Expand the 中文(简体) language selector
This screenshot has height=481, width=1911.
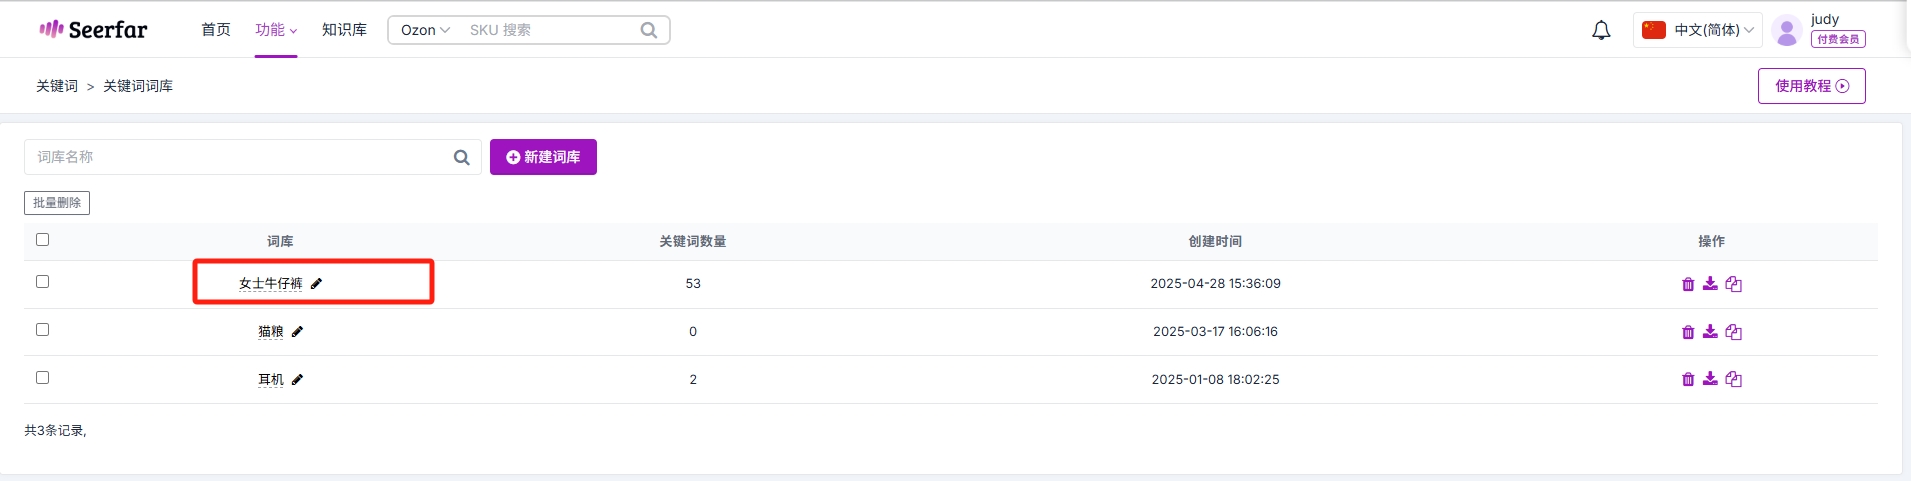click(x=1698, y=30)
